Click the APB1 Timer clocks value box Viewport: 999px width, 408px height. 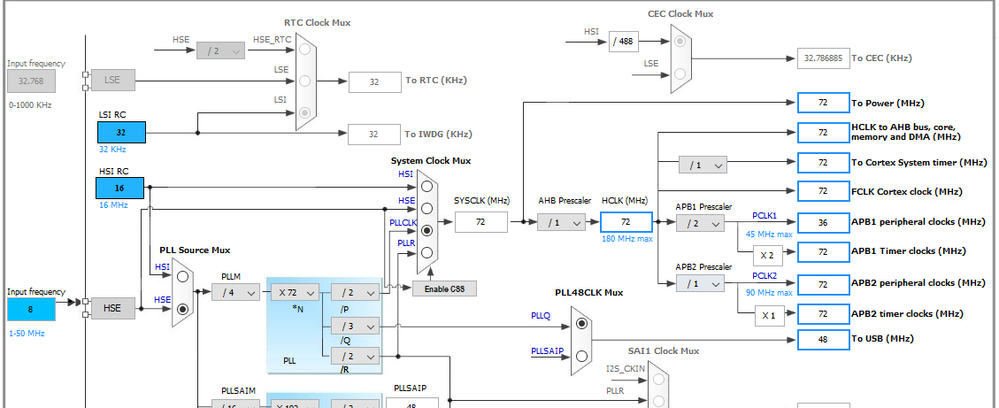[823, 252]
